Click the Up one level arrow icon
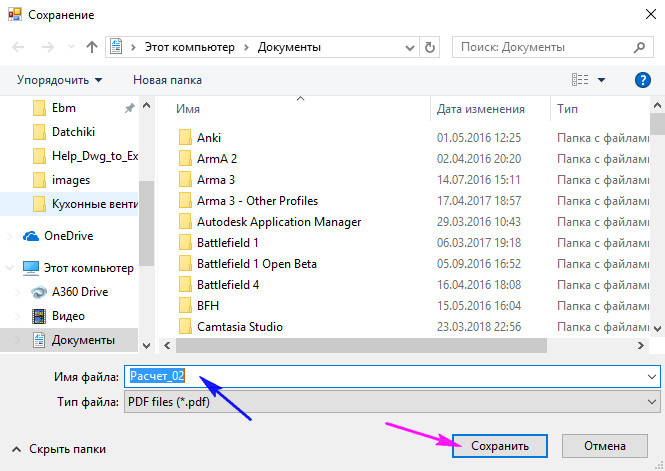Viewport: 665px width, 471px height. point(92,47)
